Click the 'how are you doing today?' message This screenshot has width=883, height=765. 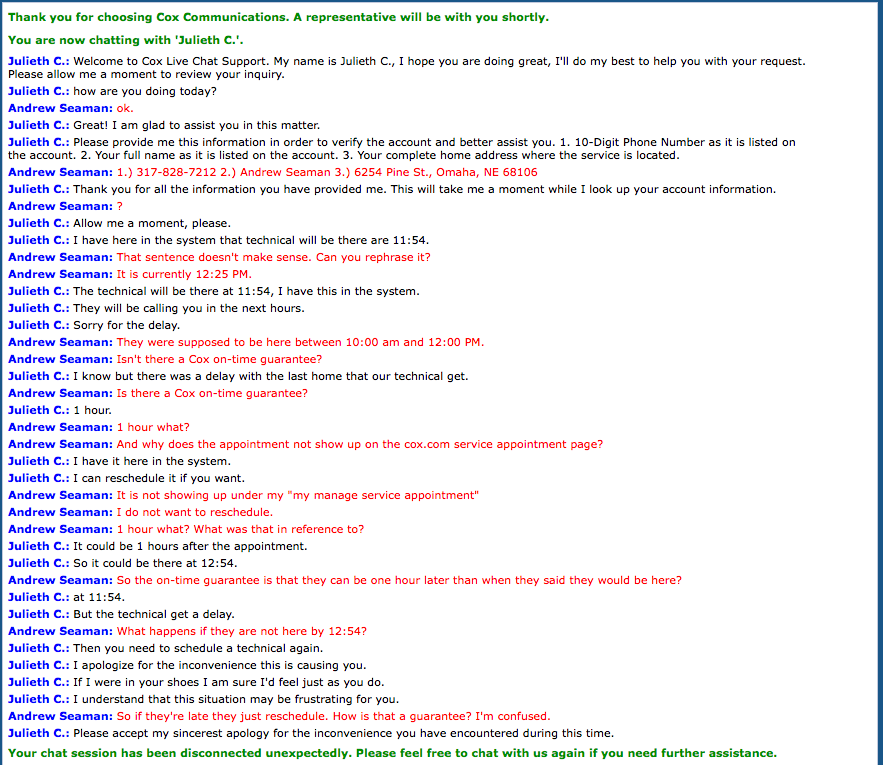coord(112,91)
